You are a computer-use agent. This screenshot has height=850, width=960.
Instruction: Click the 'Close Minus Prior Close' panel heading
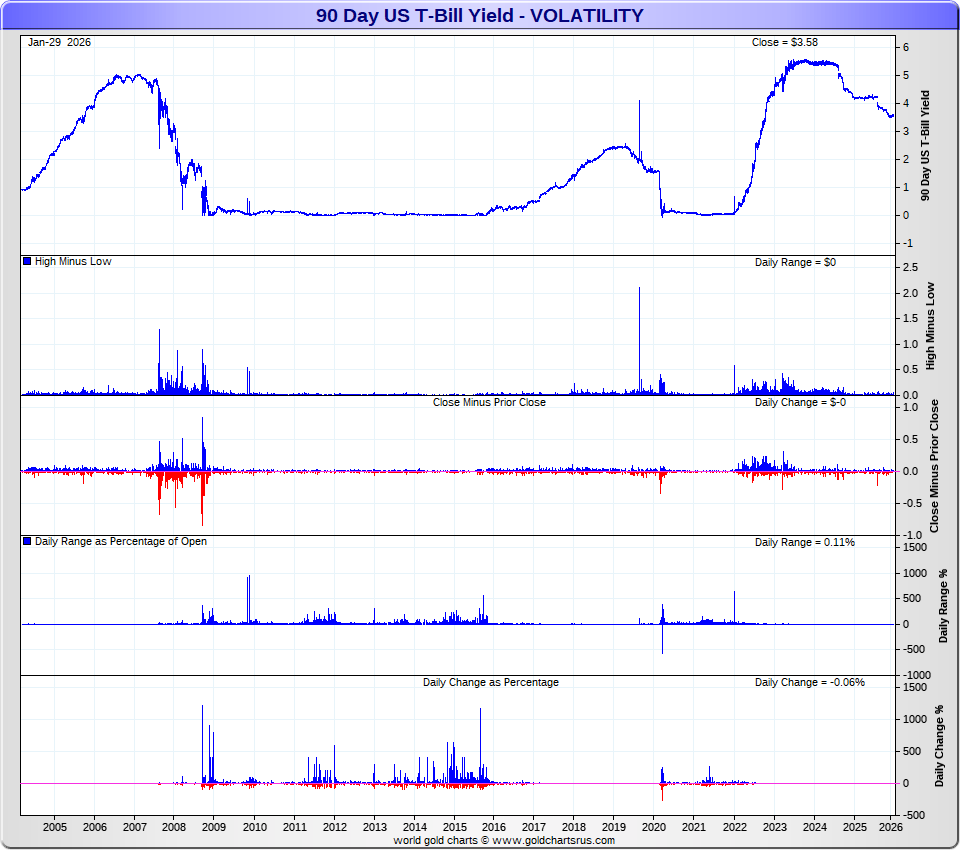489,402
